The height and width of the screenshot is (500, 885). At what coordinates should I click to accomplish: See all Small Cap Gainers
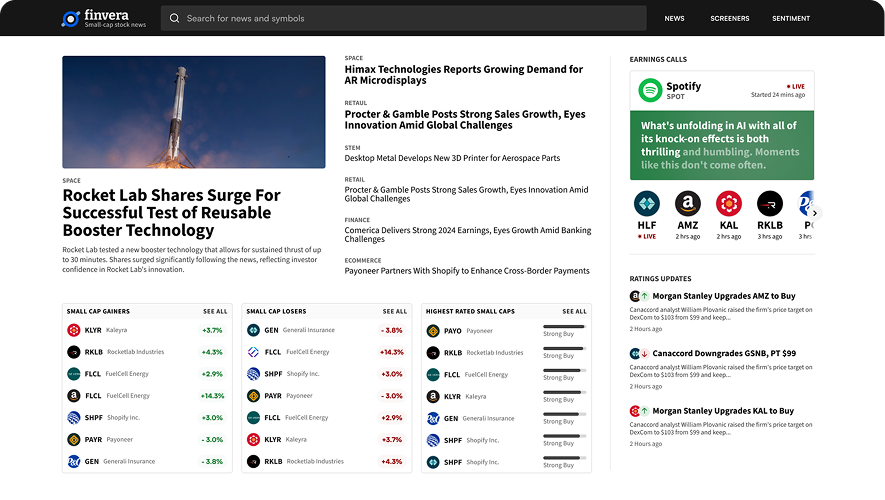215,312
